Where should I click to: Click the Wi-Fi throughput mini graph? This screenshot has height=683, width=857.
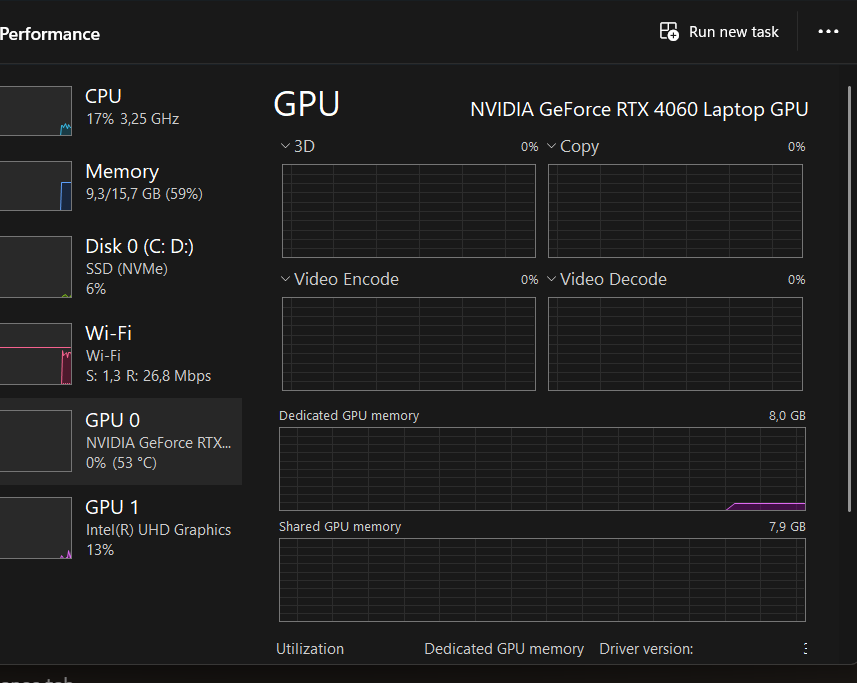click(x=36, y=354)
